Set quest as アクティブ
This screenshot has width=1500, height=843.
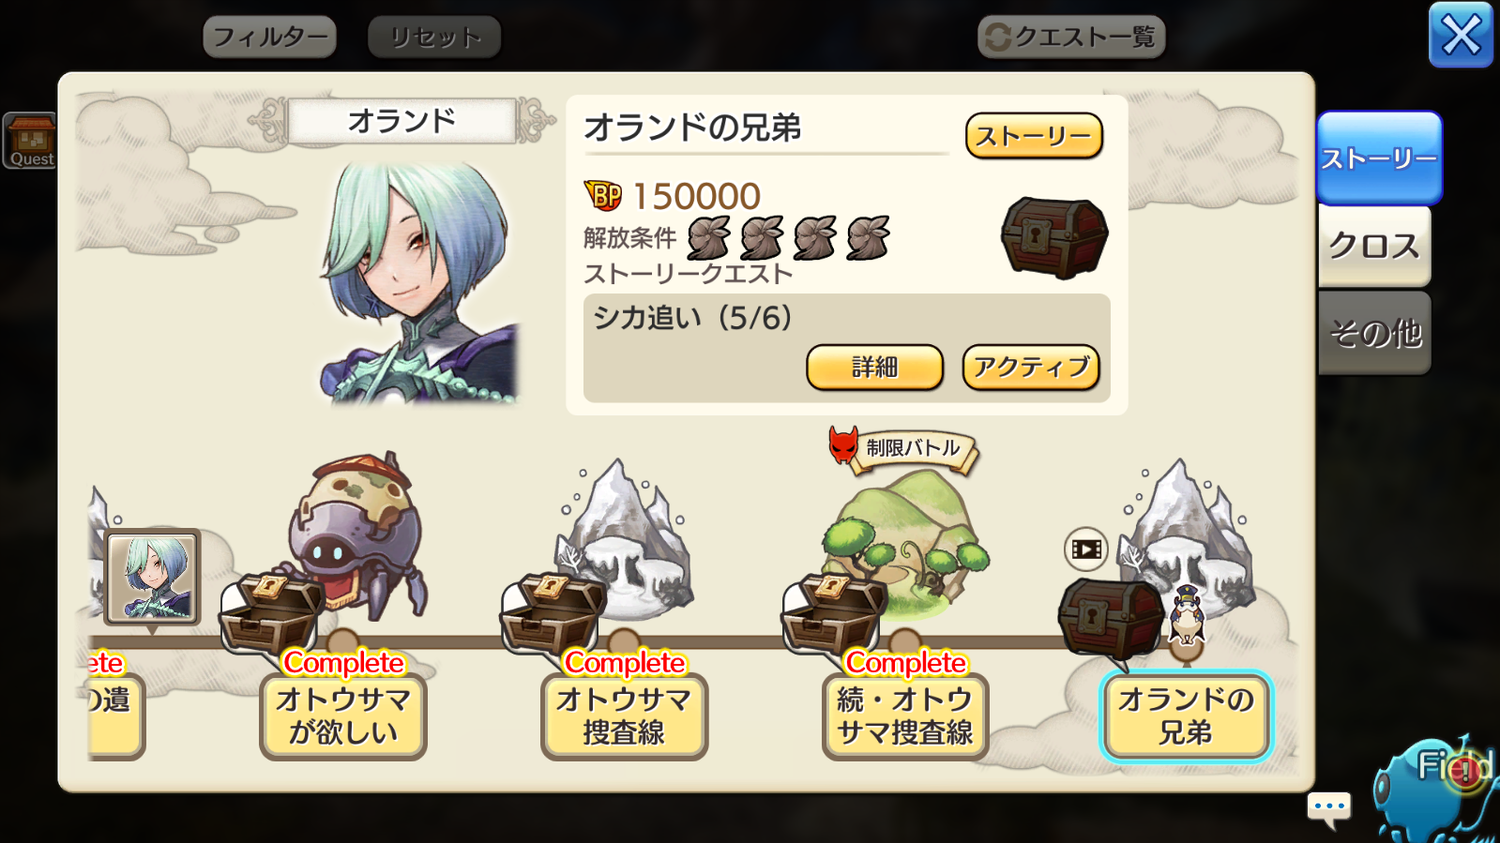pos(1031,367)
